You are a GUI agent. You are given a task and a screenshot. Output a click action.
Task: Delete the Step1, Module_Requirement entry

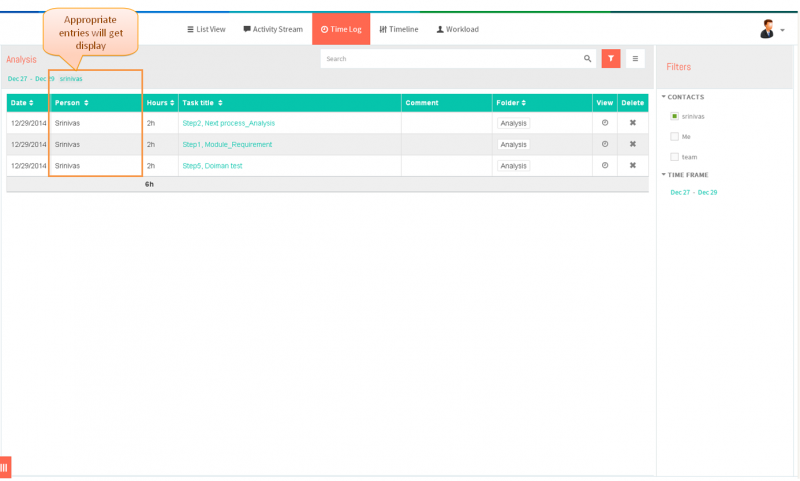pyautogui.click(x=633, y=144)
